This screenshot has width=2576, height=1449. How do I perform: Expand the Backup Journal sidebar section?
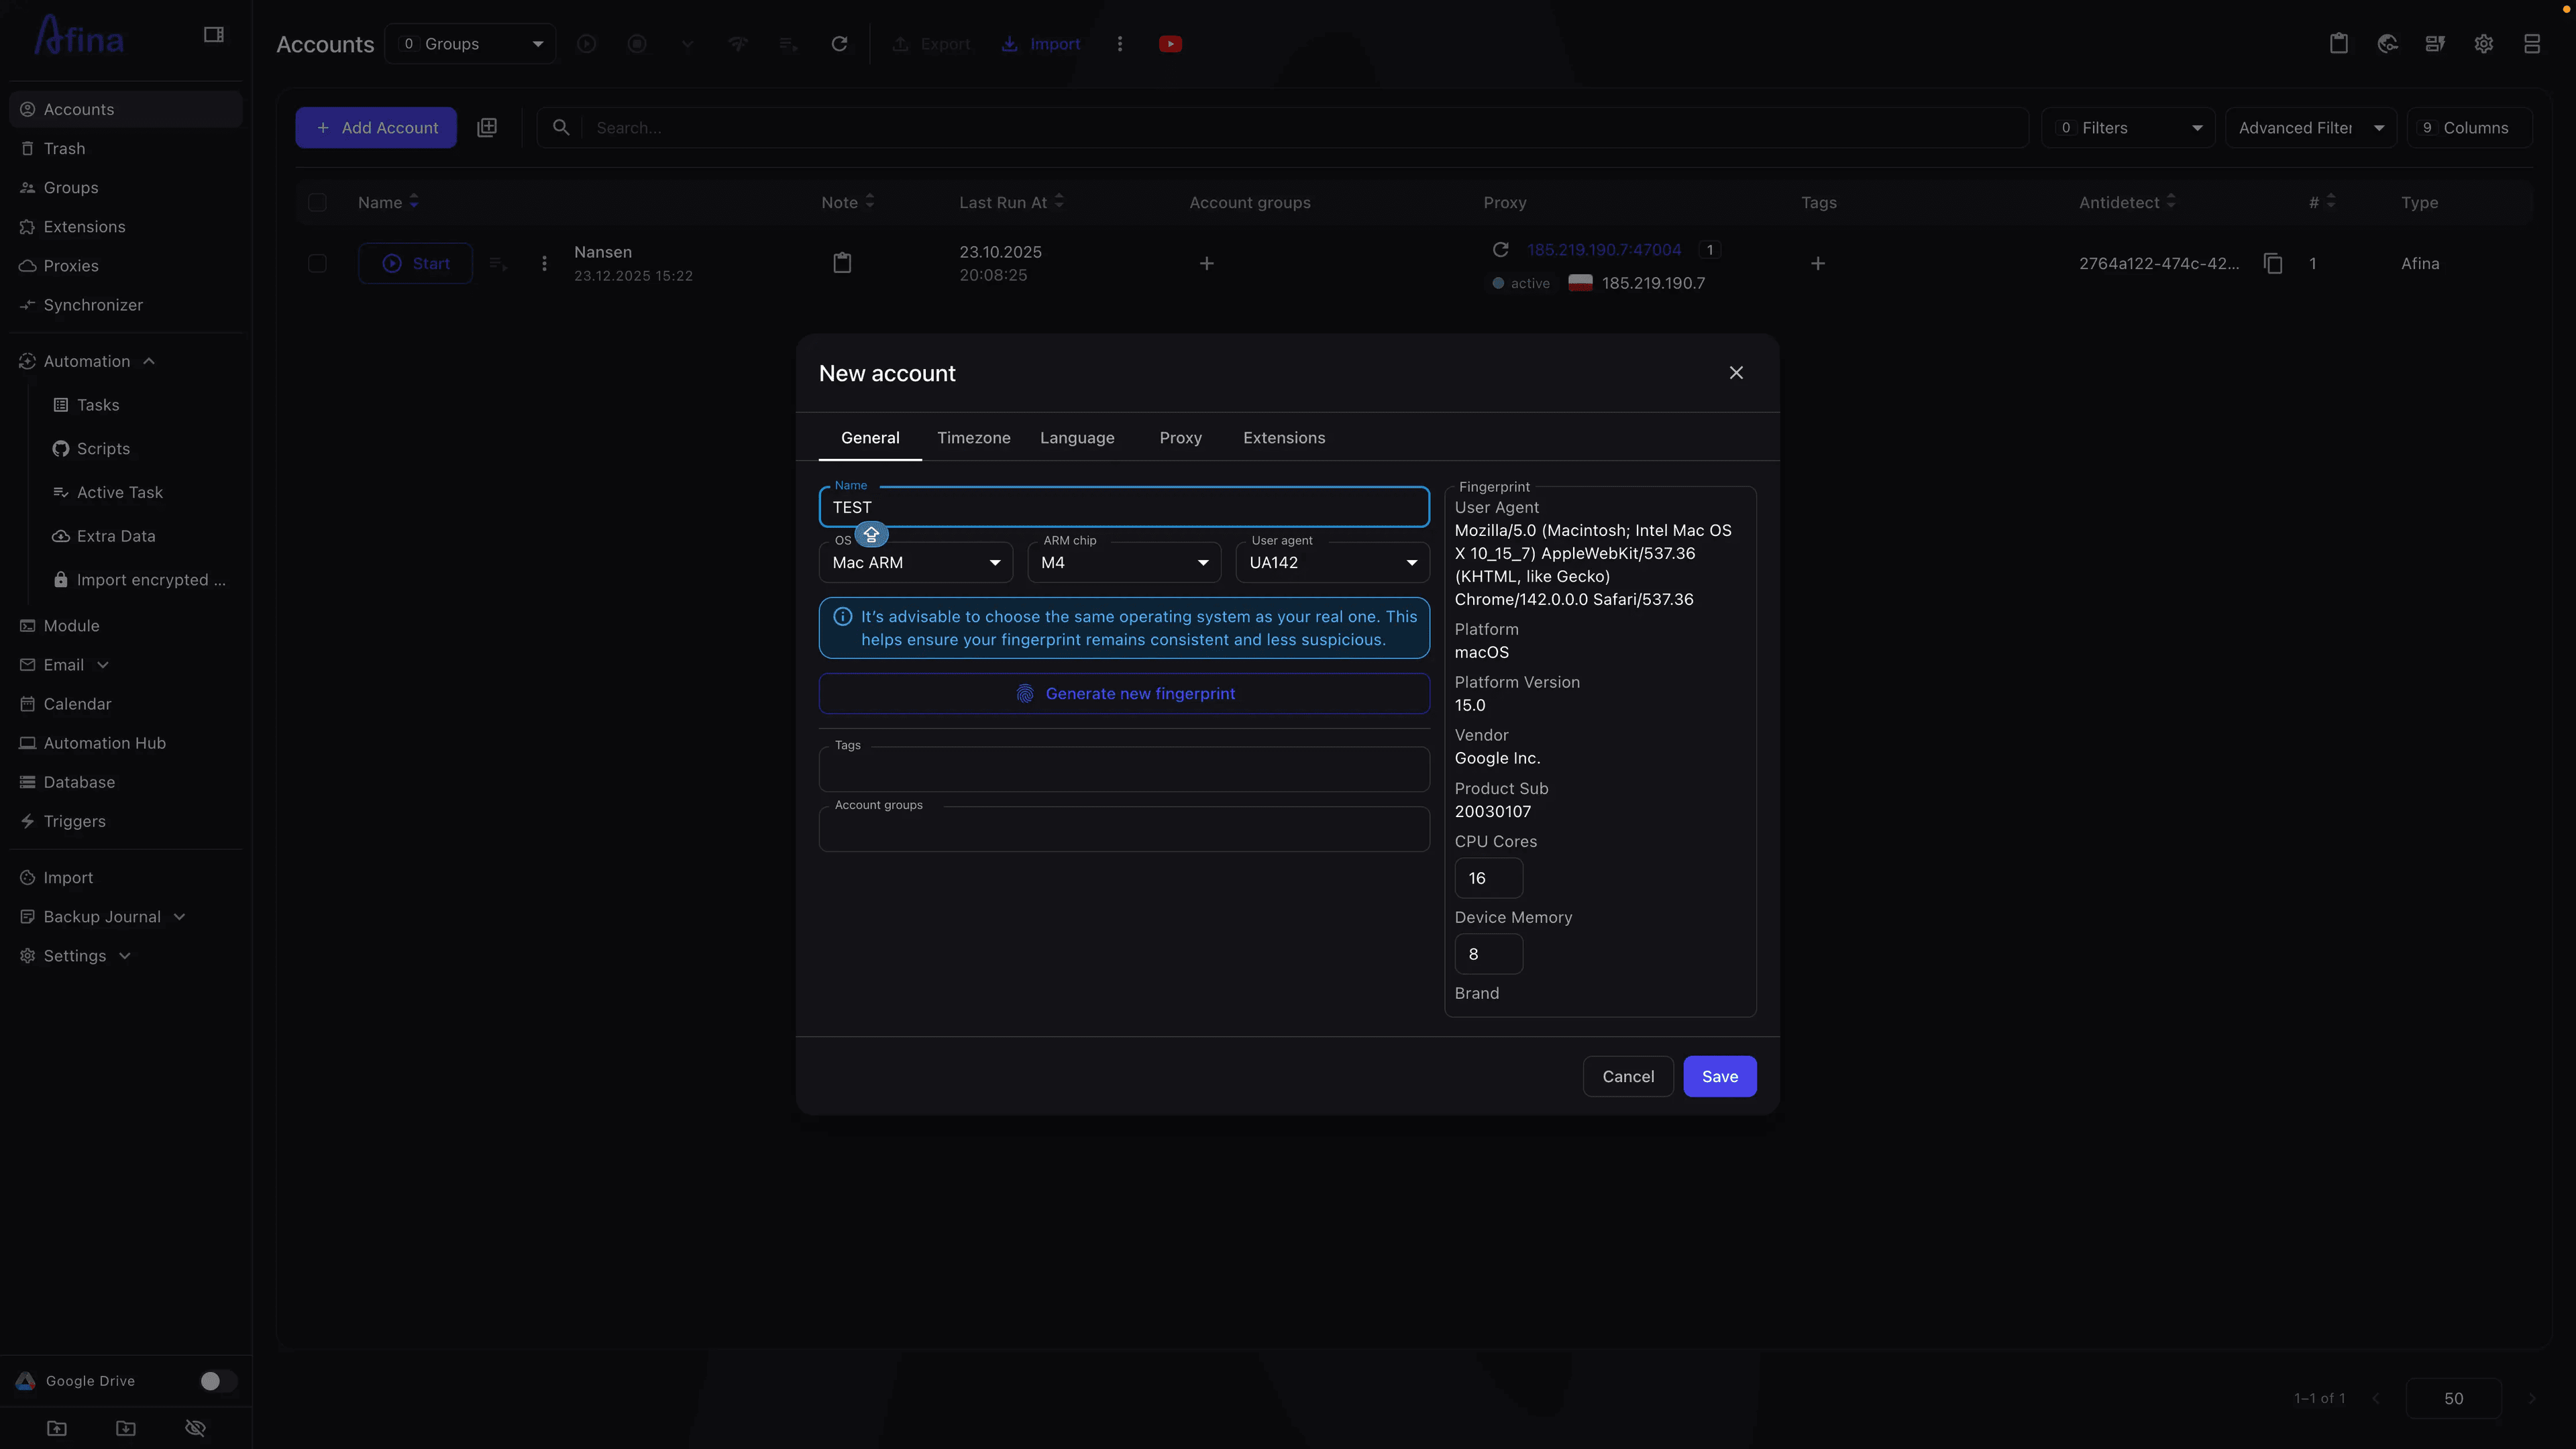click(x=100, y=916)
